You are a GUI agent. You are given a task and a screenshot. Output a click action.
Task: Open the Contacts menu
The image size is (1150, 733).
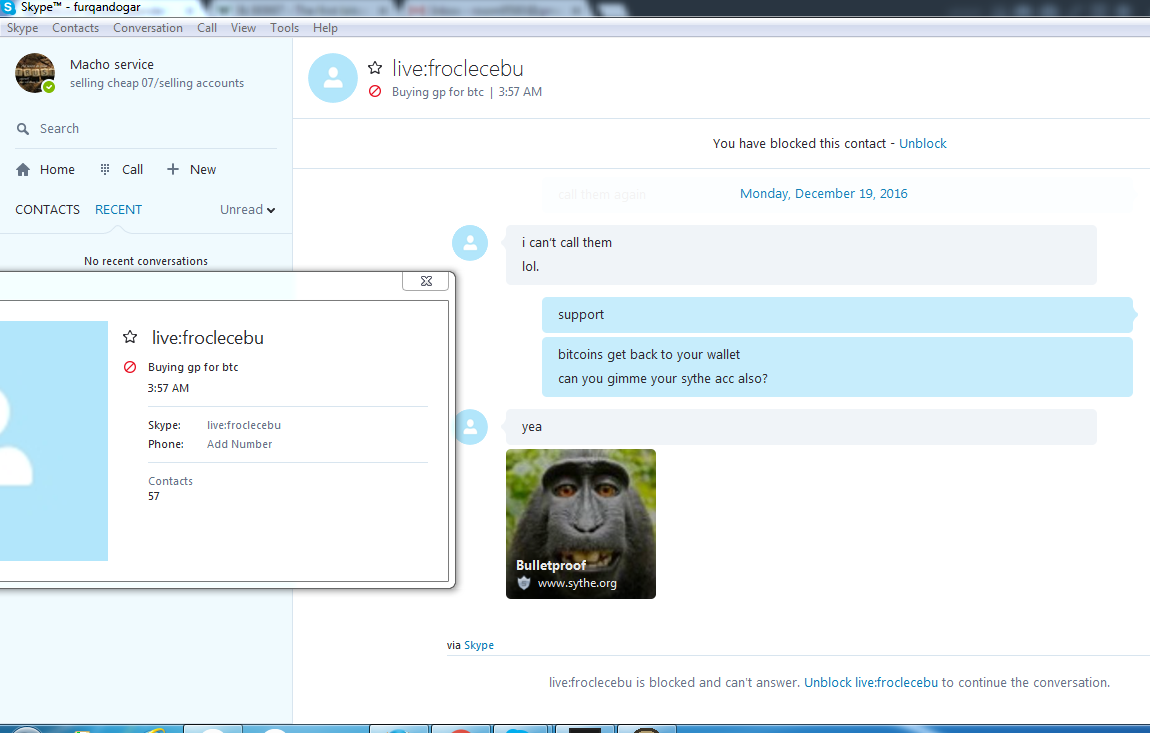click(76, 28)
